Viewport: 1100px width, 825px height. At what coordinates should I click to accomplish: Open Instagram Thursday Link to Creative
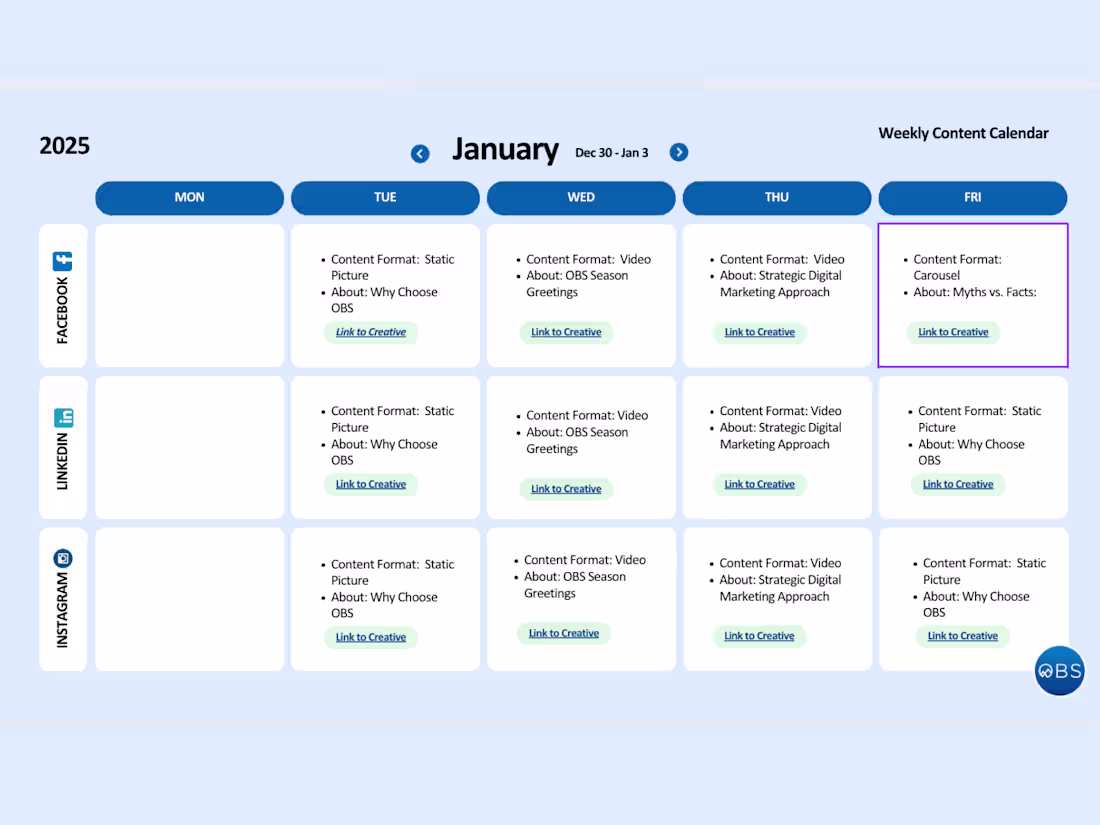(x=759, y=636)
